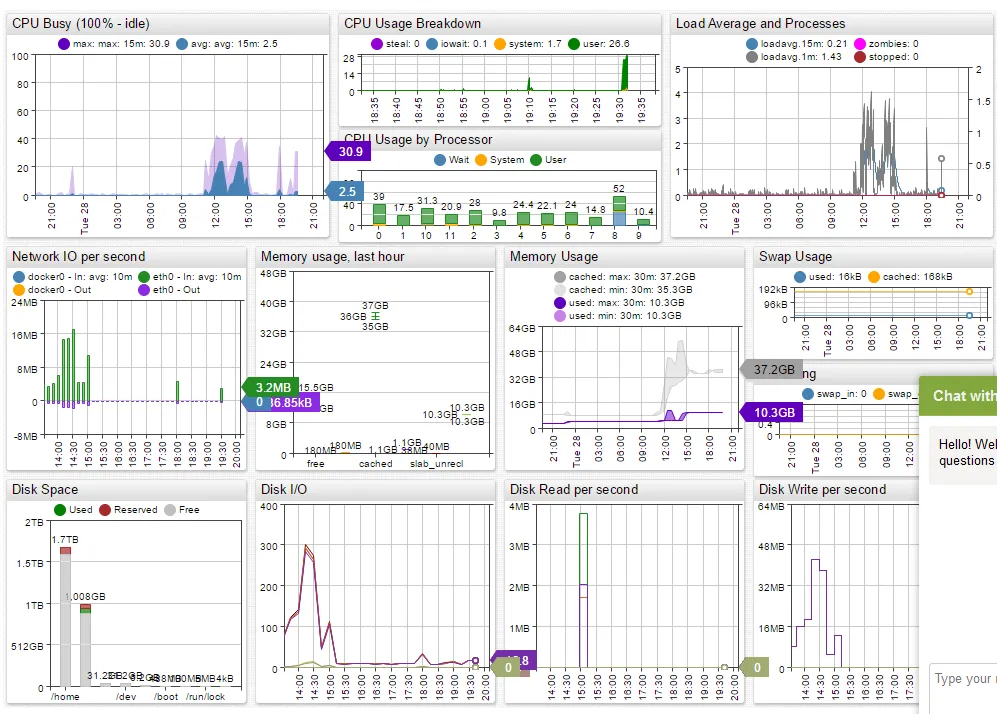Viewport: 997px width, 714px height.
Task: Click the Type your message chat field
Action: pyautogui.click(x=963, y=679)
